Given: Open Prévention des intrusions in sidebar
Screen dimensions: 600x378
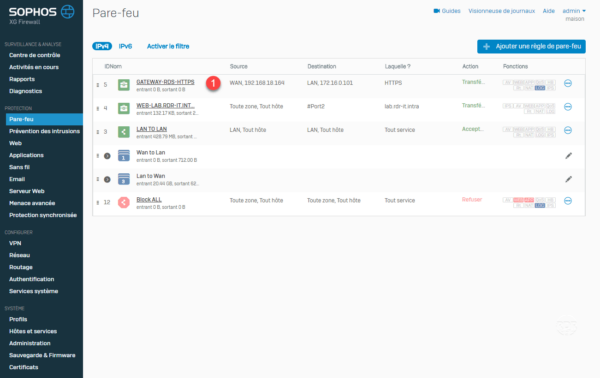Looking at the screenshot, I should [44, 131].
